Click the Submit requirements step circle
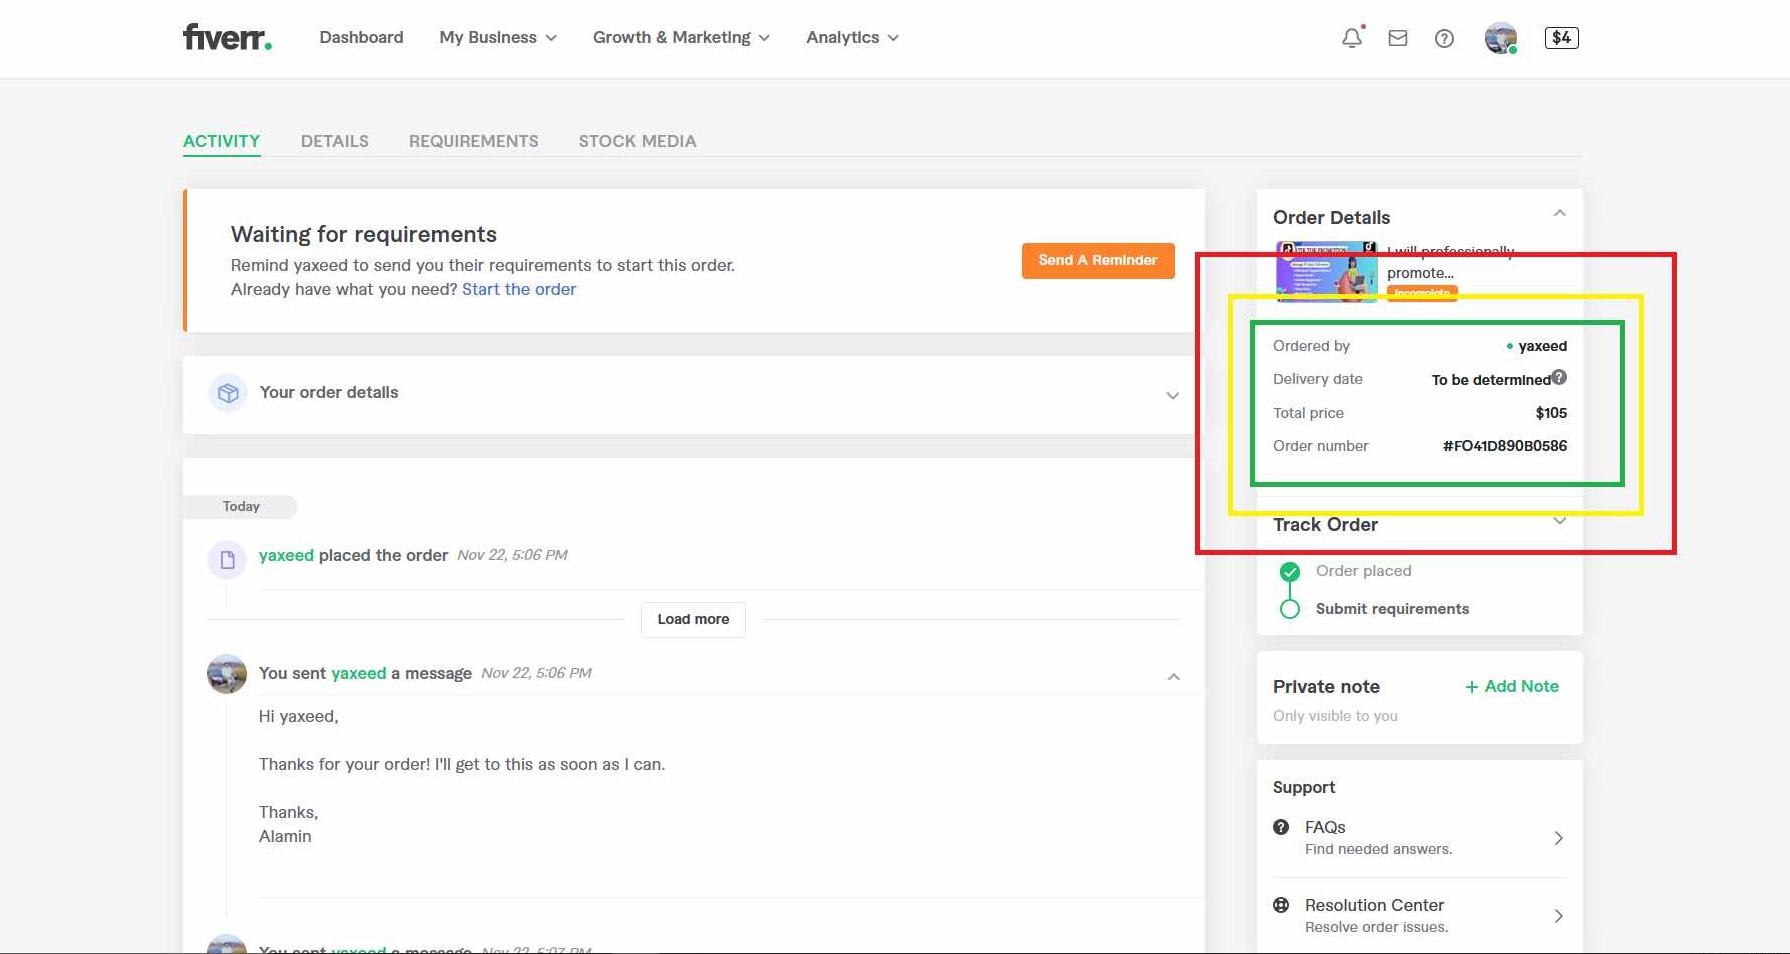 point(1290,609)
